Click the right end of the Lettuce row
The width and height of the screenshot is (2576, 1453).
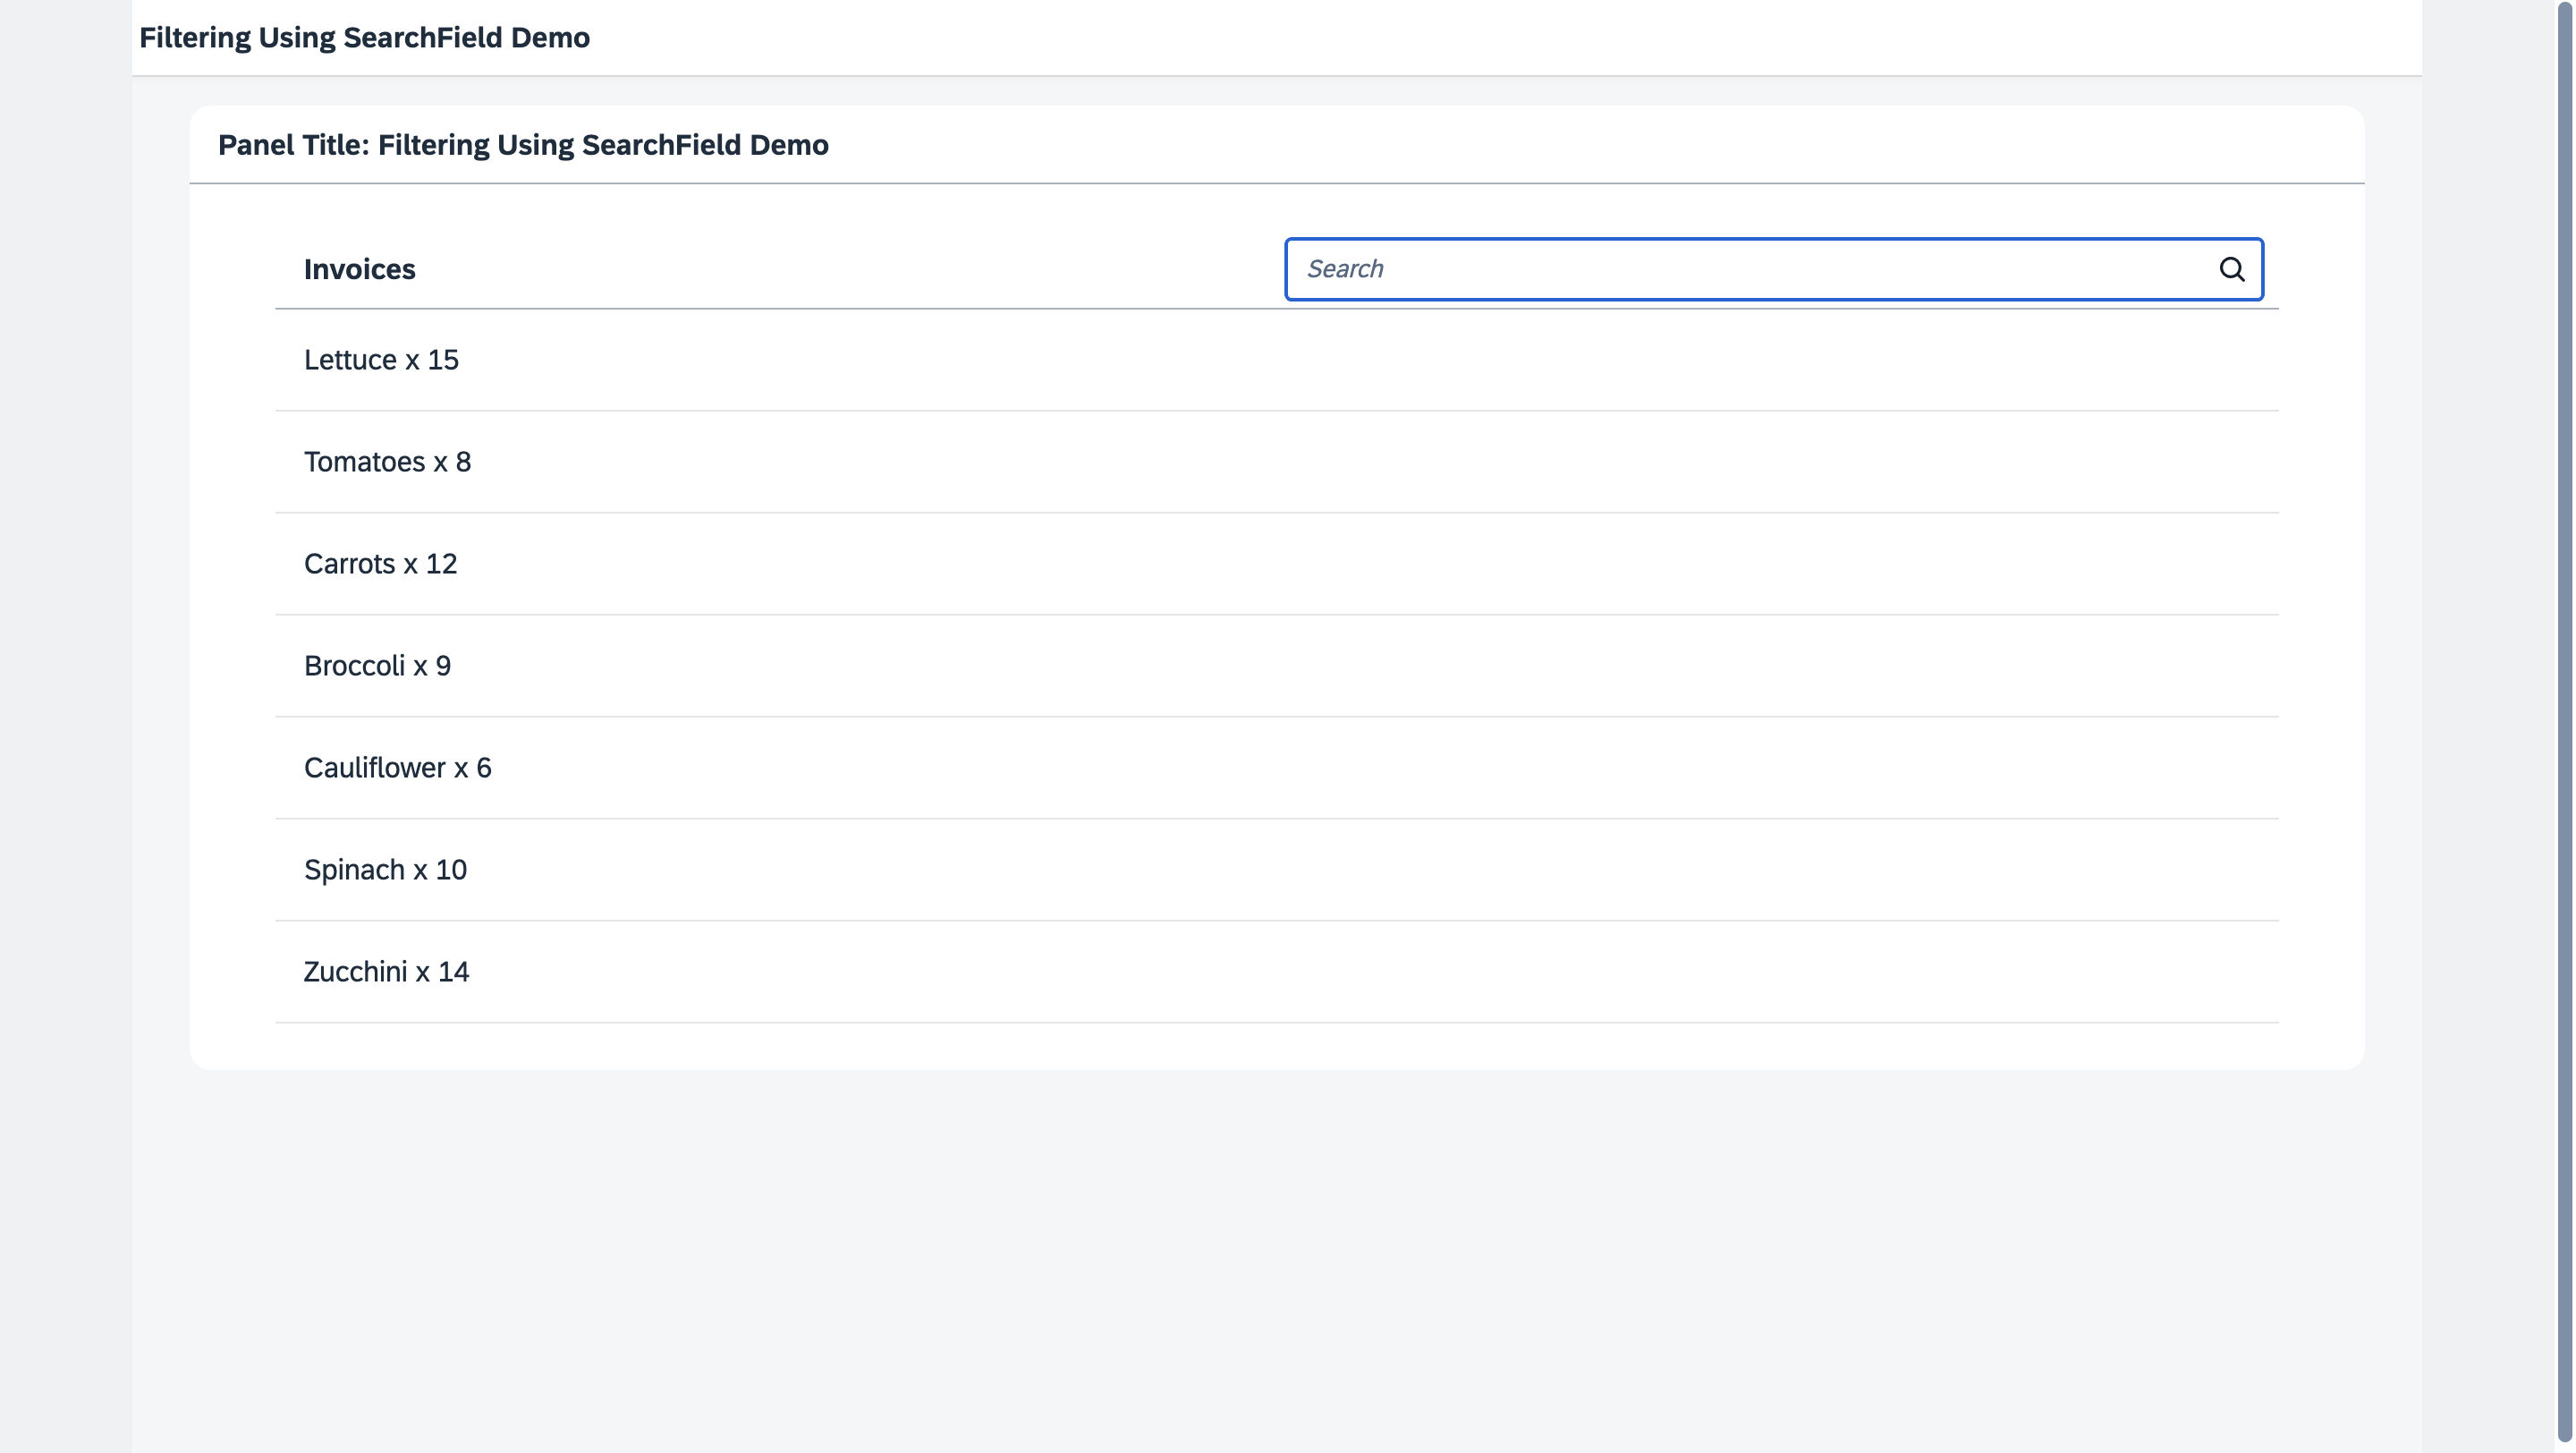pos(2200,360)
